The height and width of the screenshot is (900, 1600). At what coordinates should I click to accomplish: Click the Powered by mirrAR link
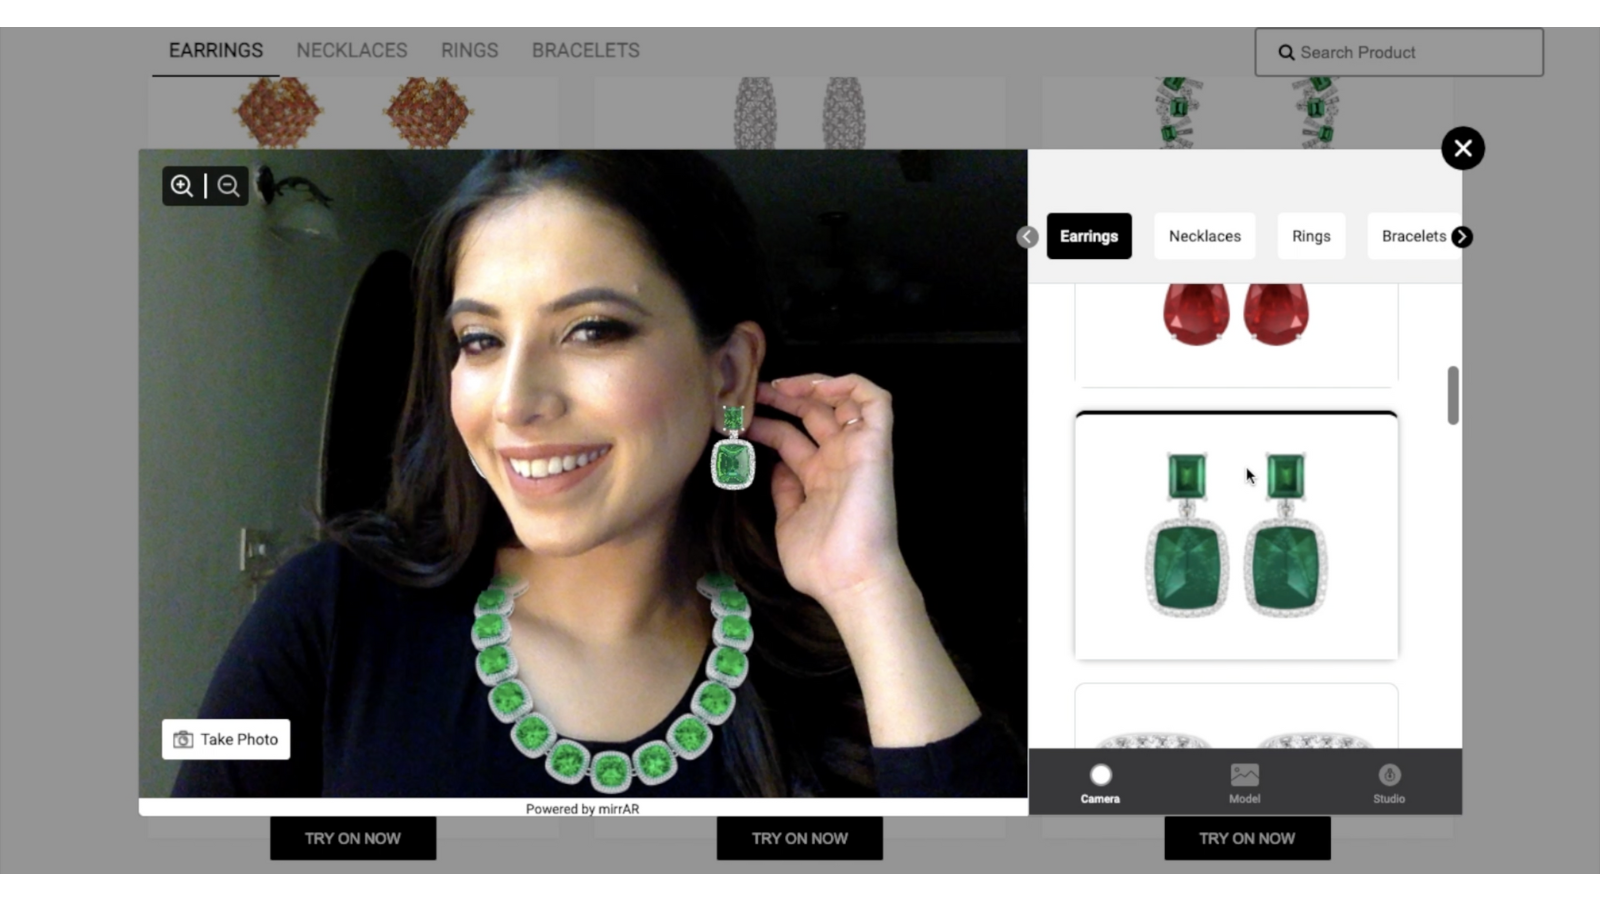(583, 809)
